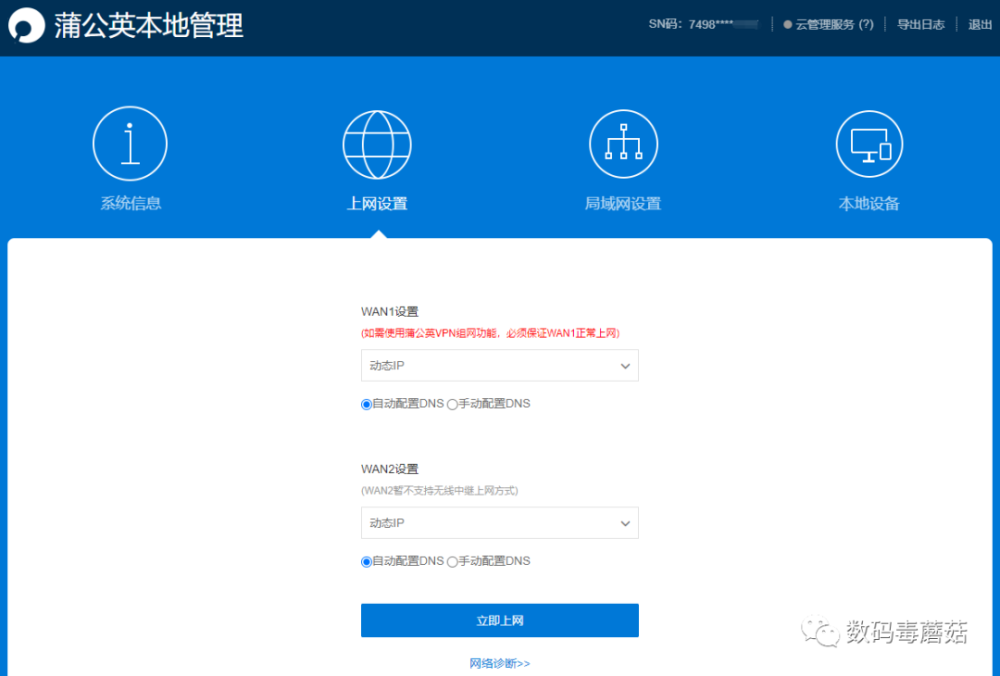Expand the WAN2 dropdown chevron arrow
This screenshot has width=1000, height=676.
click(x=625, y=524)
